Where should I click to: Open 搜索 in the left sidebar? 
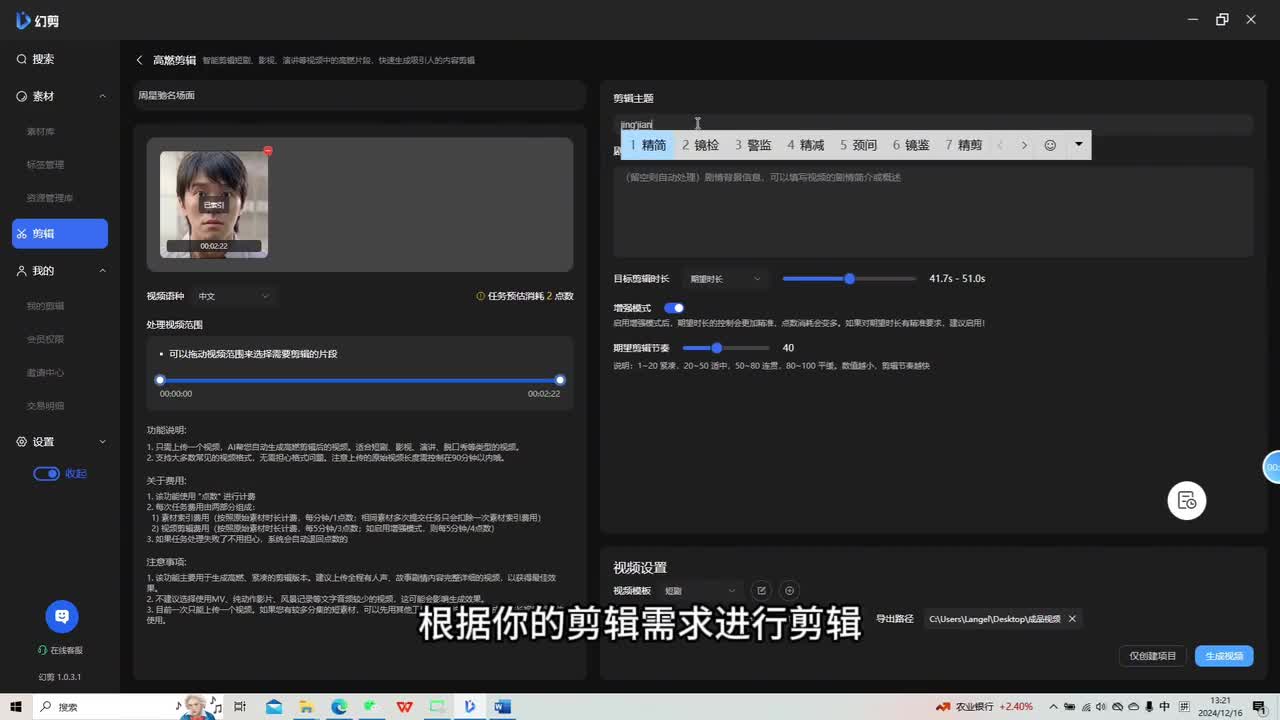(x=42, y=60)
